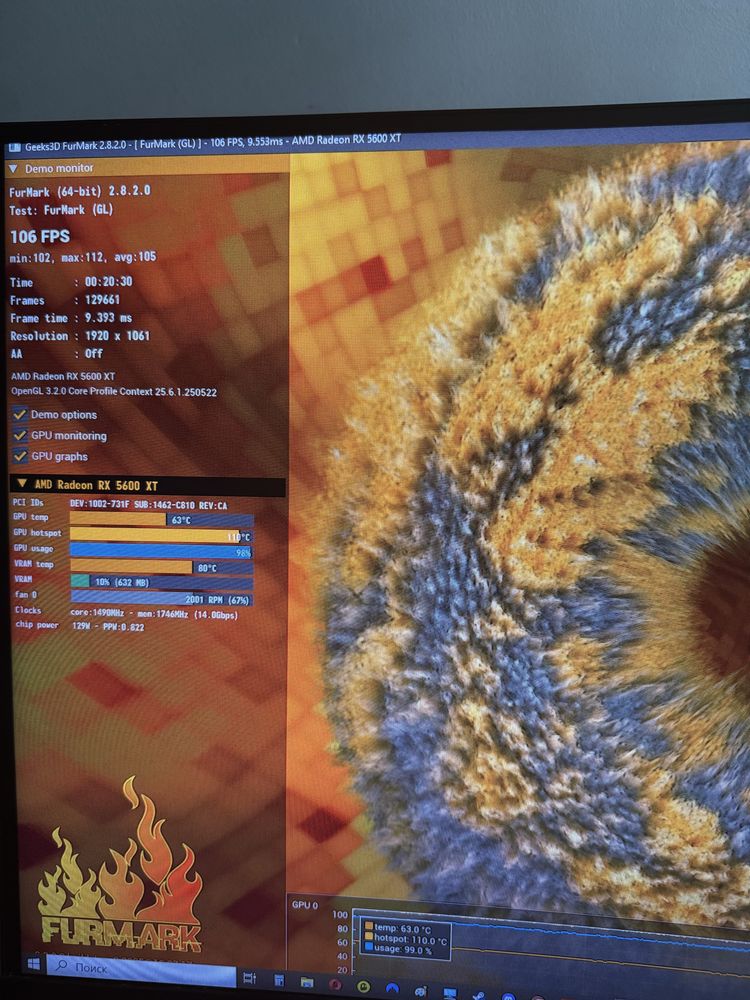The image size is (750, 1000).
Task: Click the Frame time 9.393 ms value
Action: click(x=108, y=318)
